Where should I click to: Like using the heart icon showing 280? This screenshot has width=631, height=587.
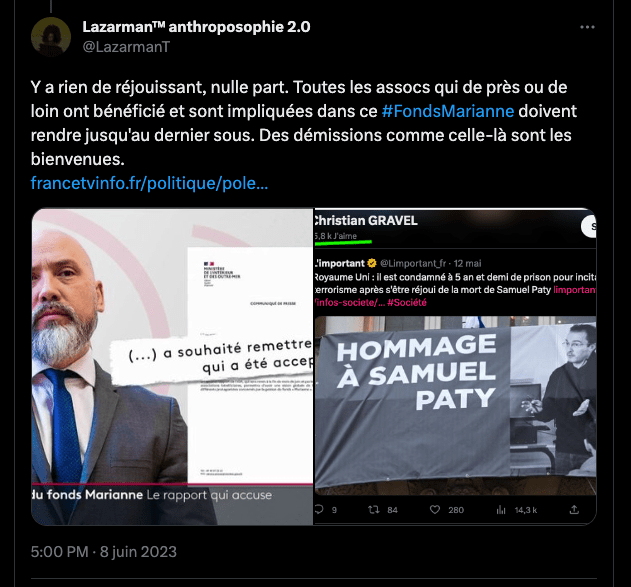(435, 510)
